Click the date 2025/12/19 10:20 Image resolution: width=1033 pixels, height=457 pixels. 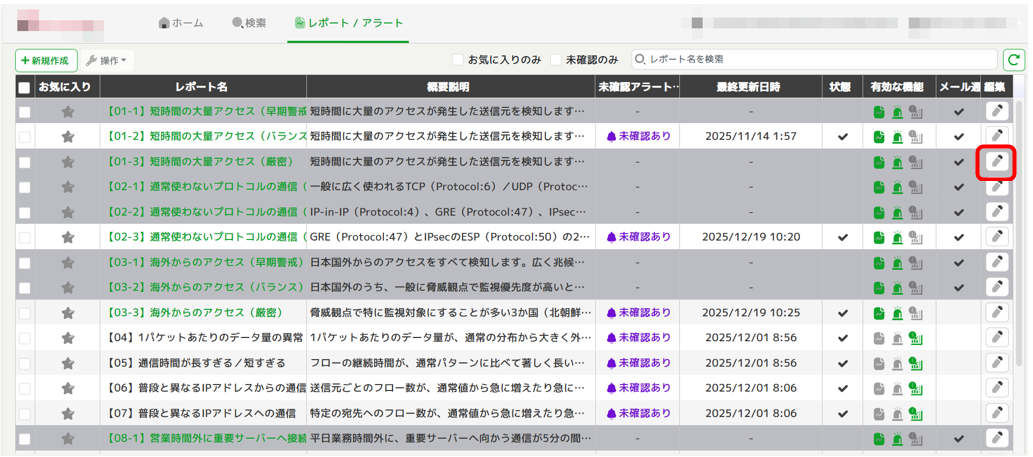tap(751, 237)
